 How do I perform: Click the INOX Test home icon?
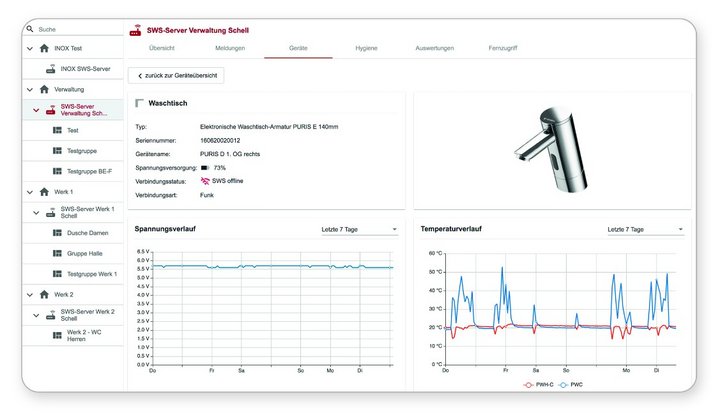tap(44, 48)
